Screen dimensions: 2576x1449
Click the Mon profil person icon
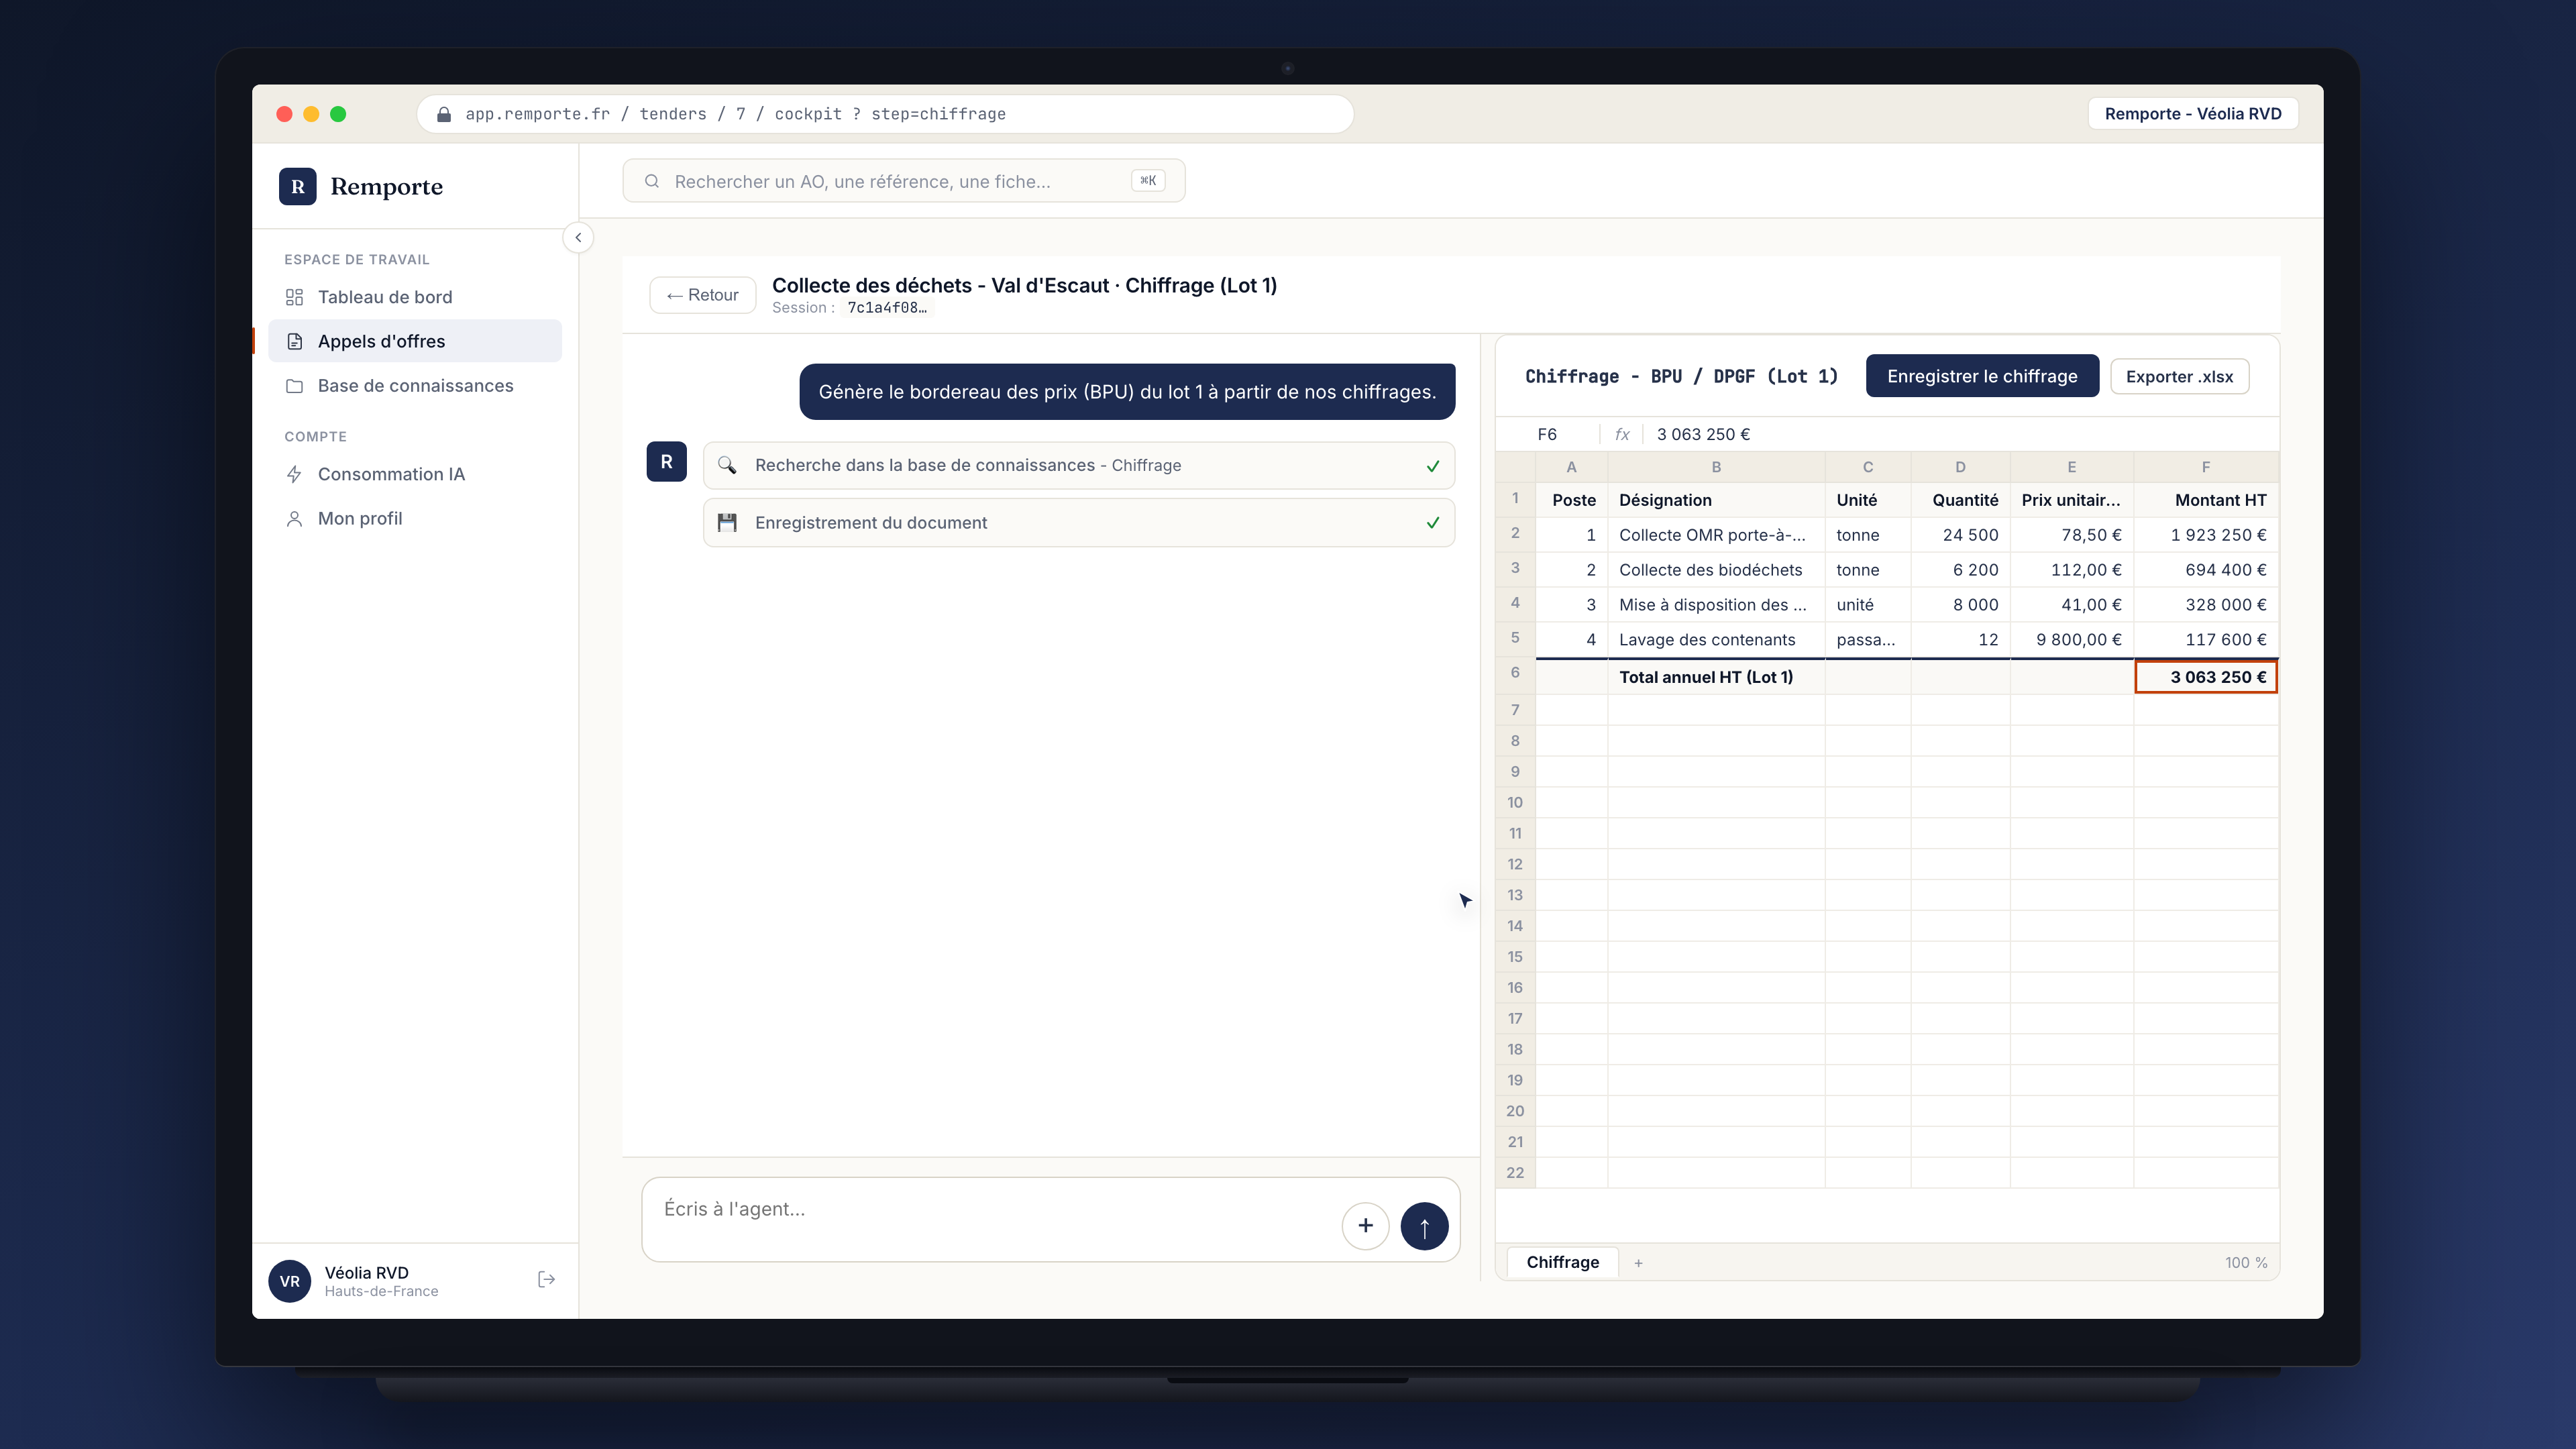[x=294, y=518]
